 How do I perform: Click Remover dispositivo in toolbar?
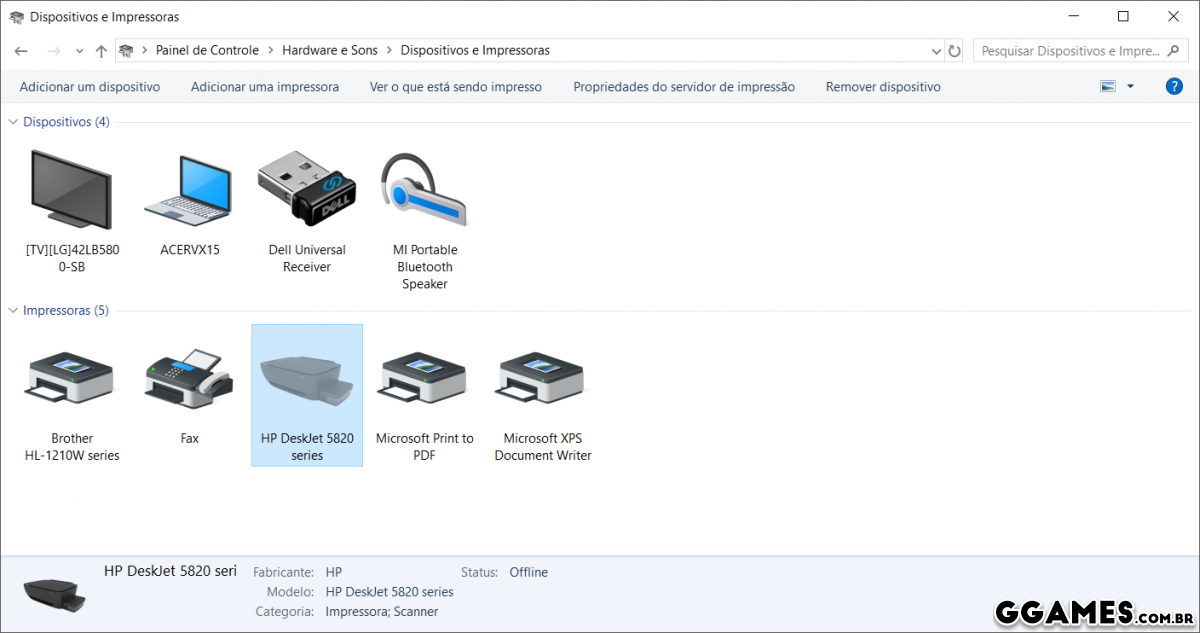point(883,87)
